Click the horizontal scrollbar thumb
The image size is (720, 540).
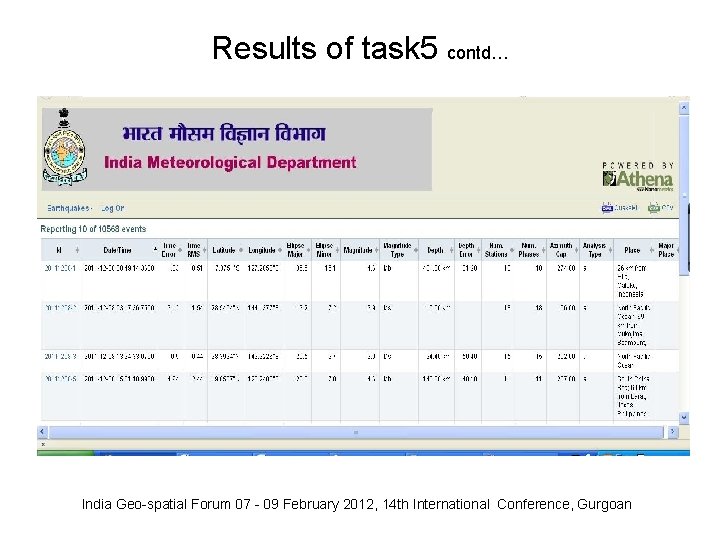[x=356, y=432]
